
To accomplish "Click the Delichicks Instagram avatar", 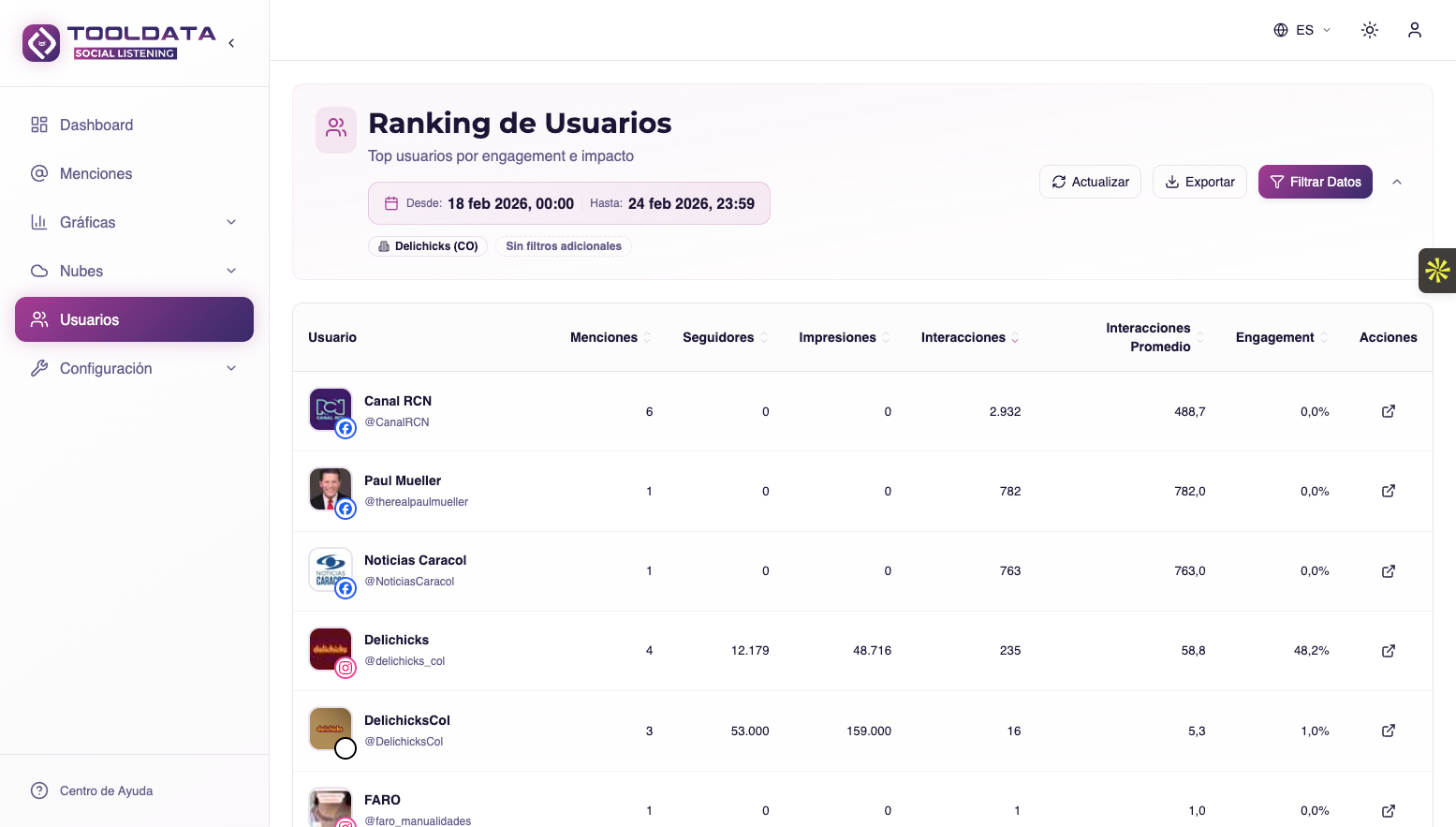I will point(330,648).
